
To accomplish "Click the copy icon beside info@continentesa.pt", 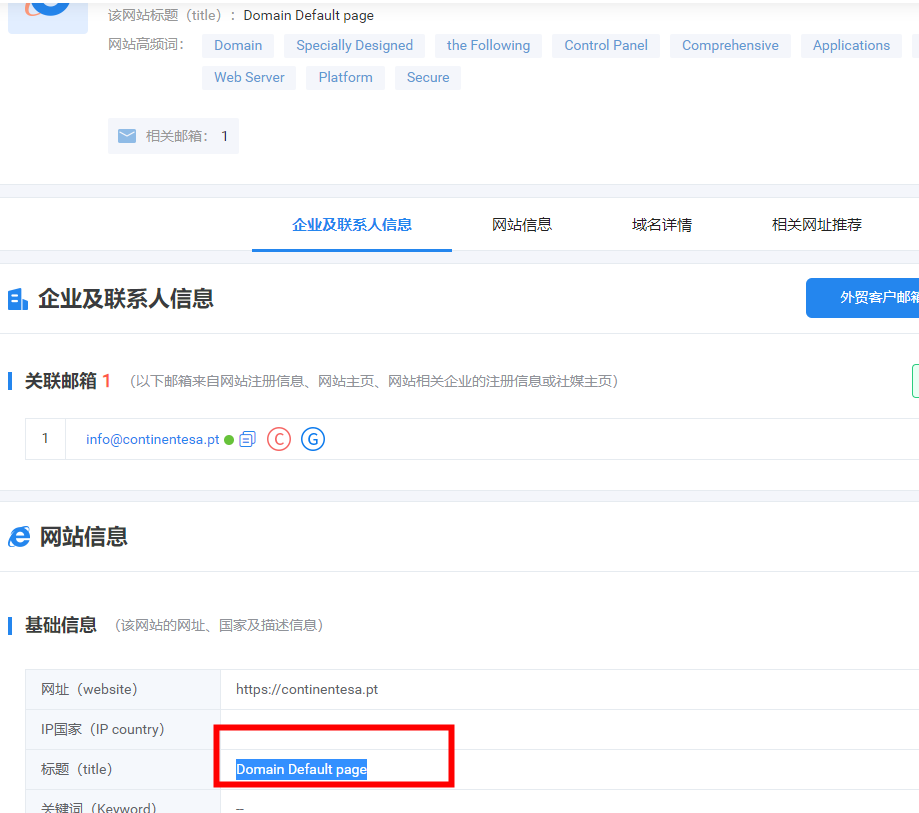I will [246, 439].
